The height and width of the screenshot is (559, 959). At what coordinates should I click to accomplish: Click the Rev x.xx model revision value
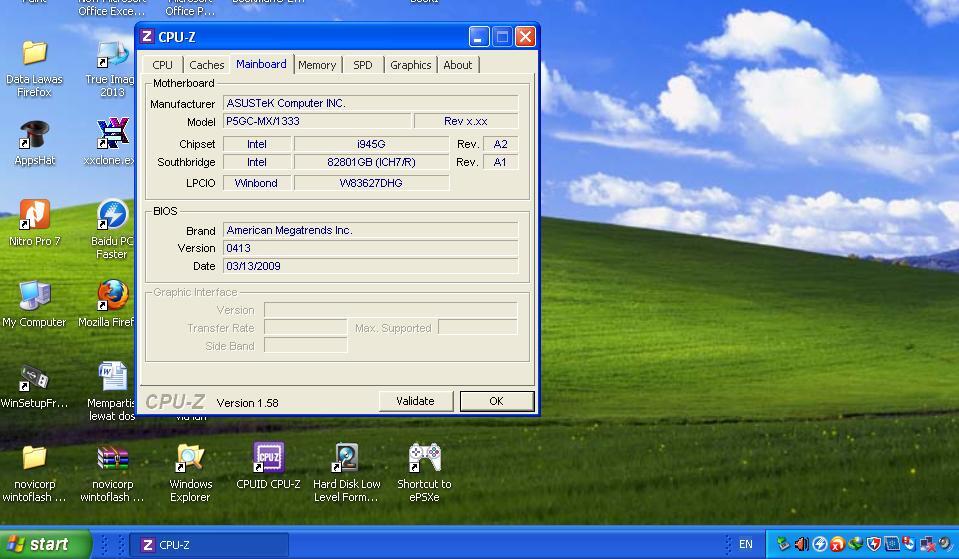tap(466, 121)
